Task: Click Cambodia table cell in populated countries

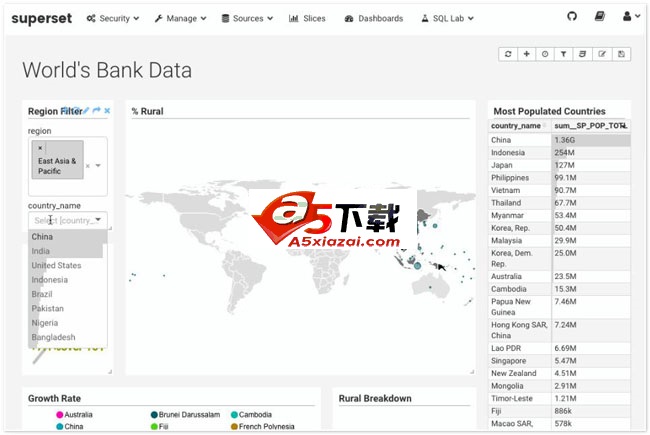Action: click(520, 289)
